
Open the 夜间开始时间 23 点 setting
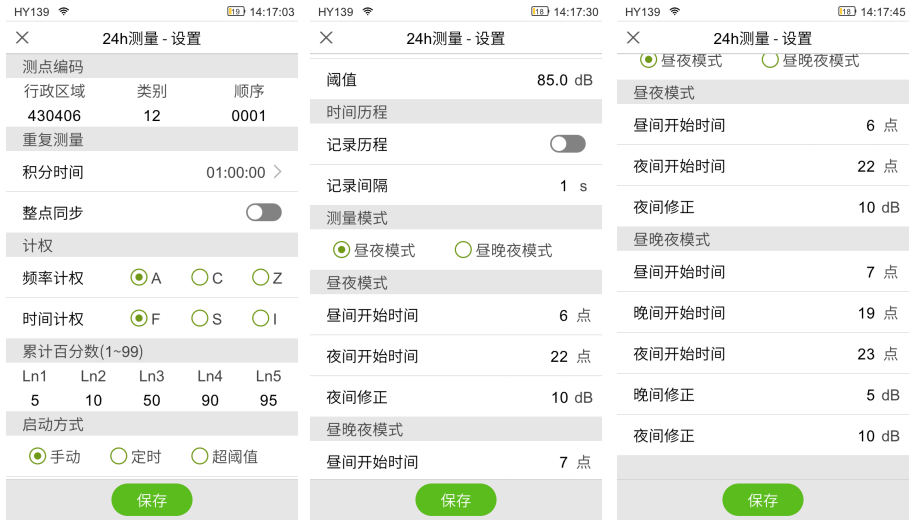pyautogui.click(x=865, y=354)
